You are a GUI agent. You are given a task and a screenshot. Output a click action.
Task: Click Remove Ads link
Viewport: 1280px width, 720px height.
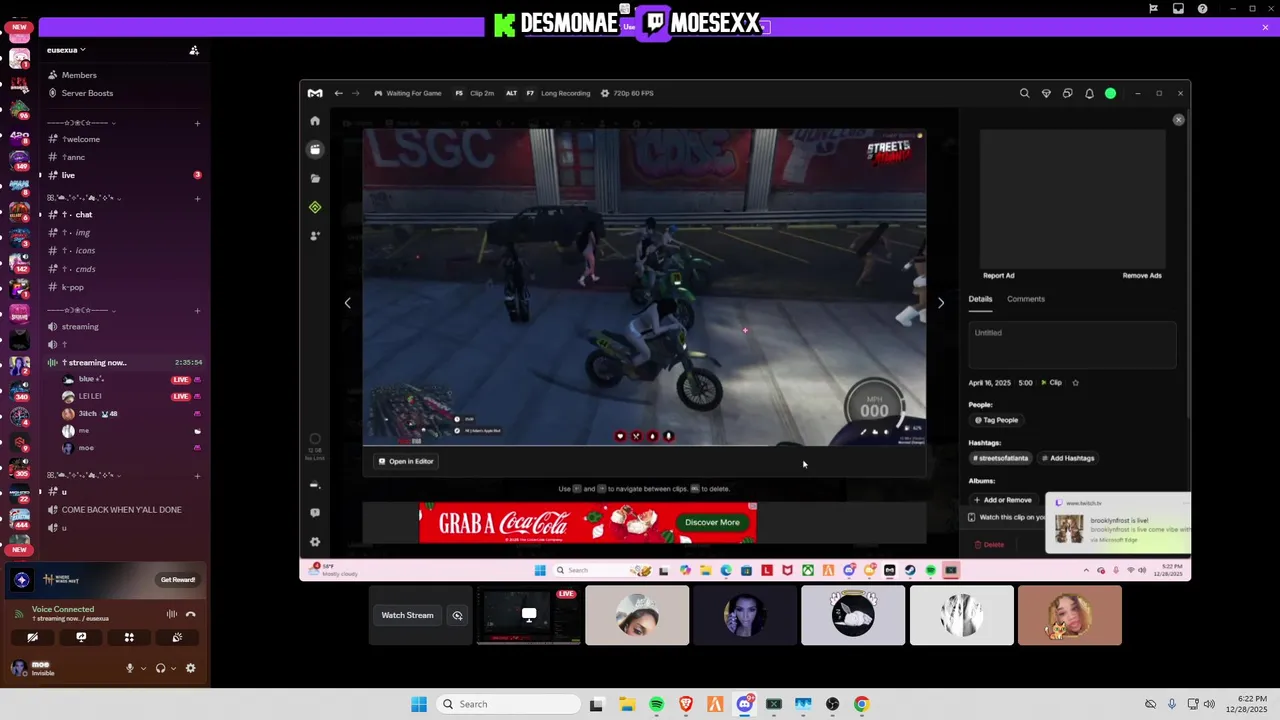point(1142,276)
